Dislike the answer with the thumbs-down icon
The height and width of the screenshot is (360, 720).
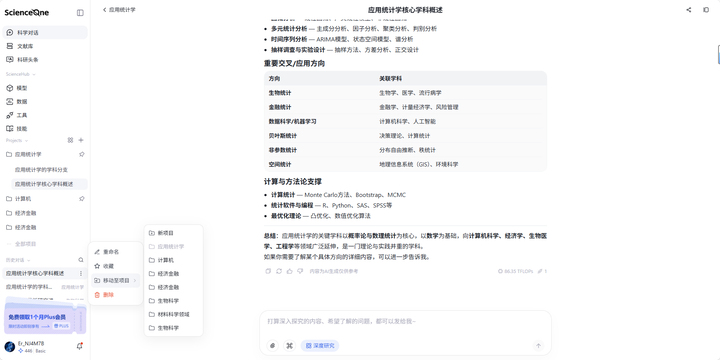[300, 271]
